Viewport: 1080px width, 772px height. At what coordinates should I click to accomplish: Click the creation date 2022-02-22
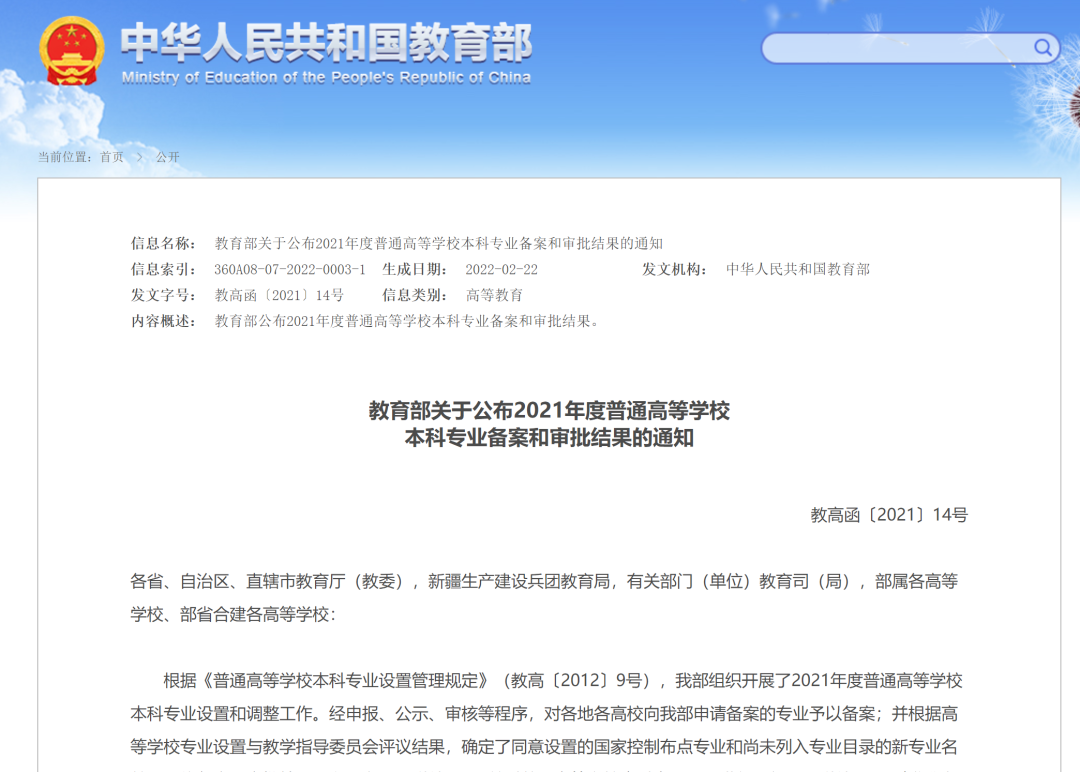click(x=501, y=269)
